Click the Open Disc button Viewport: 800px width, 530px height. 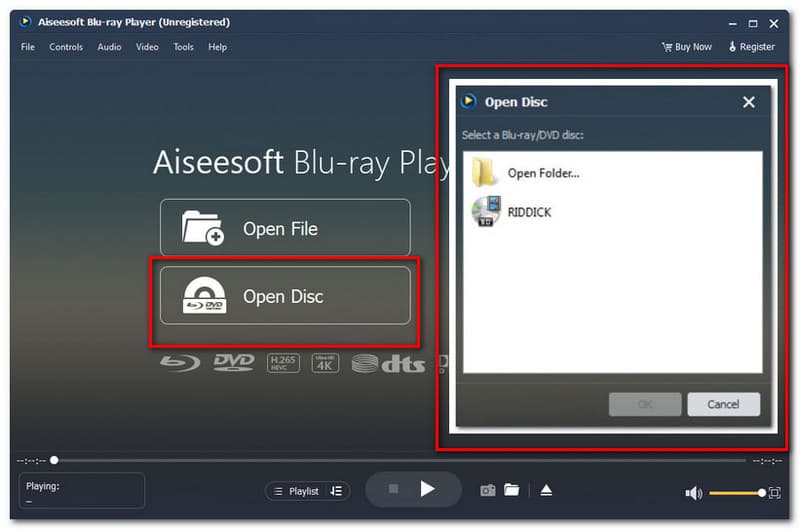(x=285, y=296)
